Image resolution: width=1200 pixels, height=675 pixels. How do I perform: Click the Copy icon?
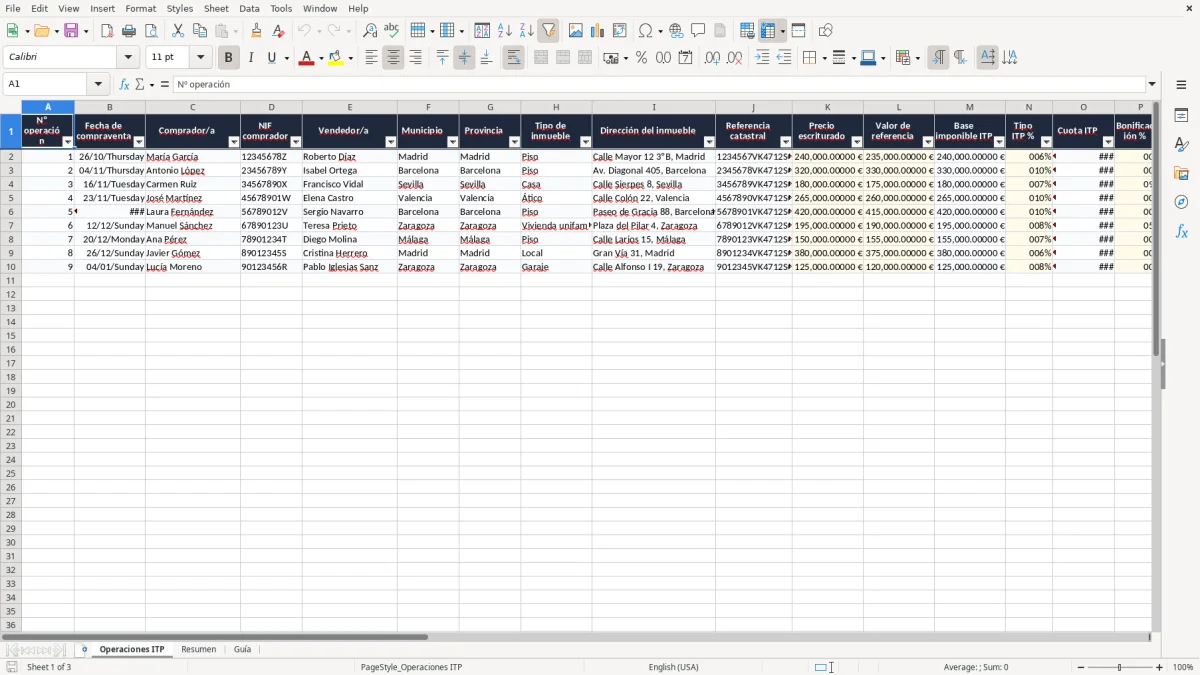(200, 31)
